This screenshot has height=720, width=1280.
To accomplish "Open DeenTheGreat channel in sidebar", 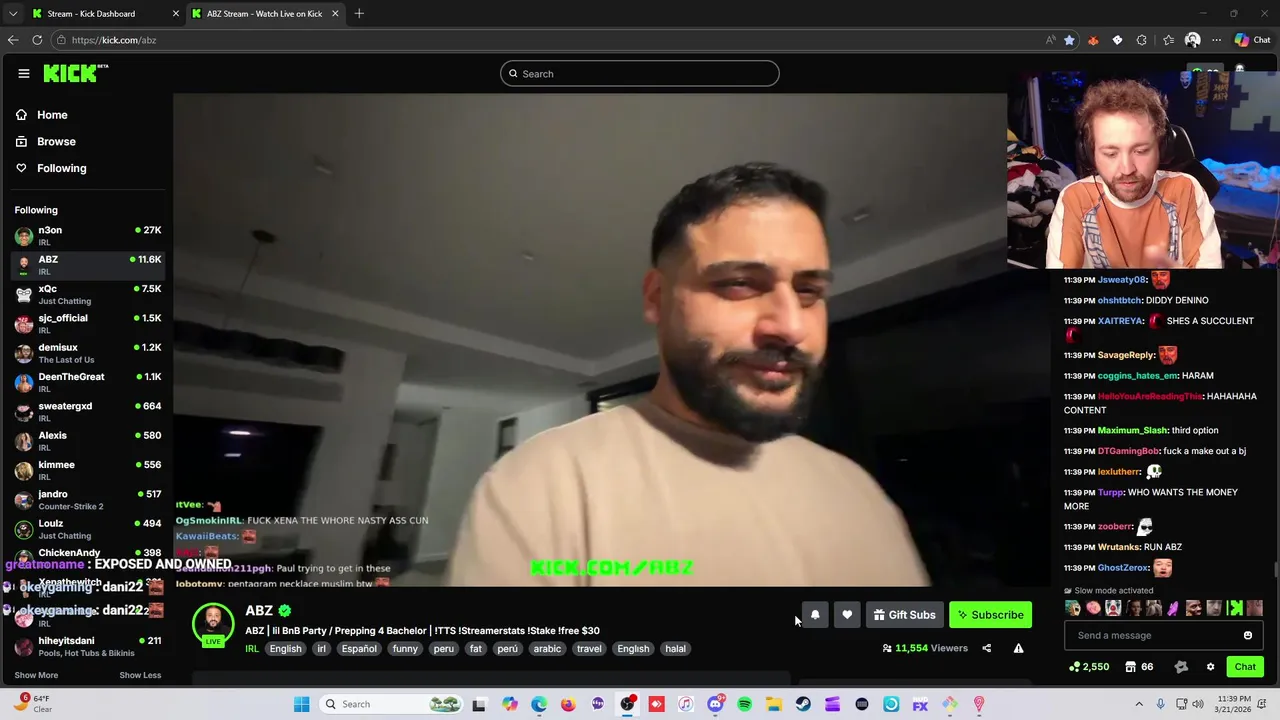I will 88,382.
